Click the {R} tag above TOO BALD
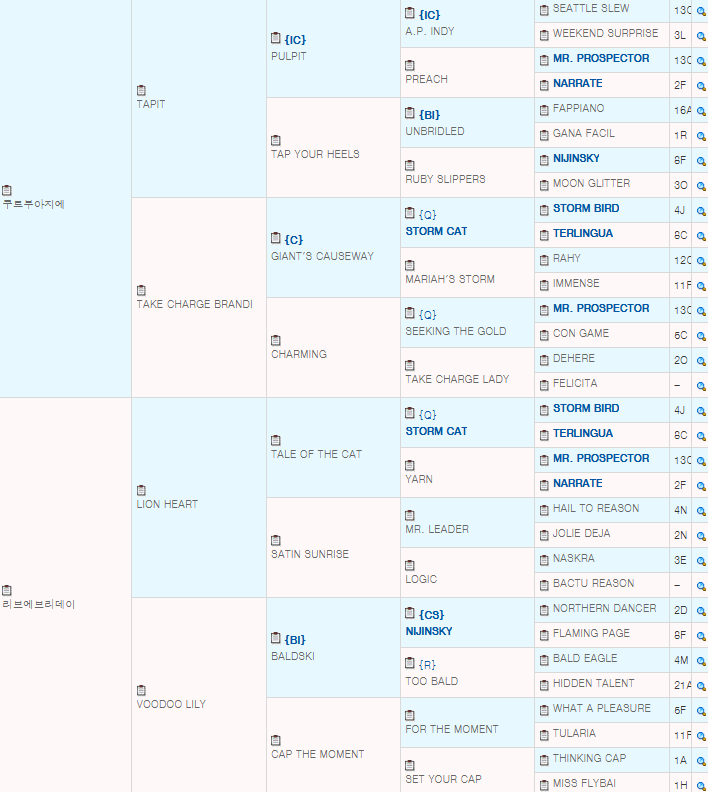This screenshot has width=708, height=792. (x=427, y=665)
